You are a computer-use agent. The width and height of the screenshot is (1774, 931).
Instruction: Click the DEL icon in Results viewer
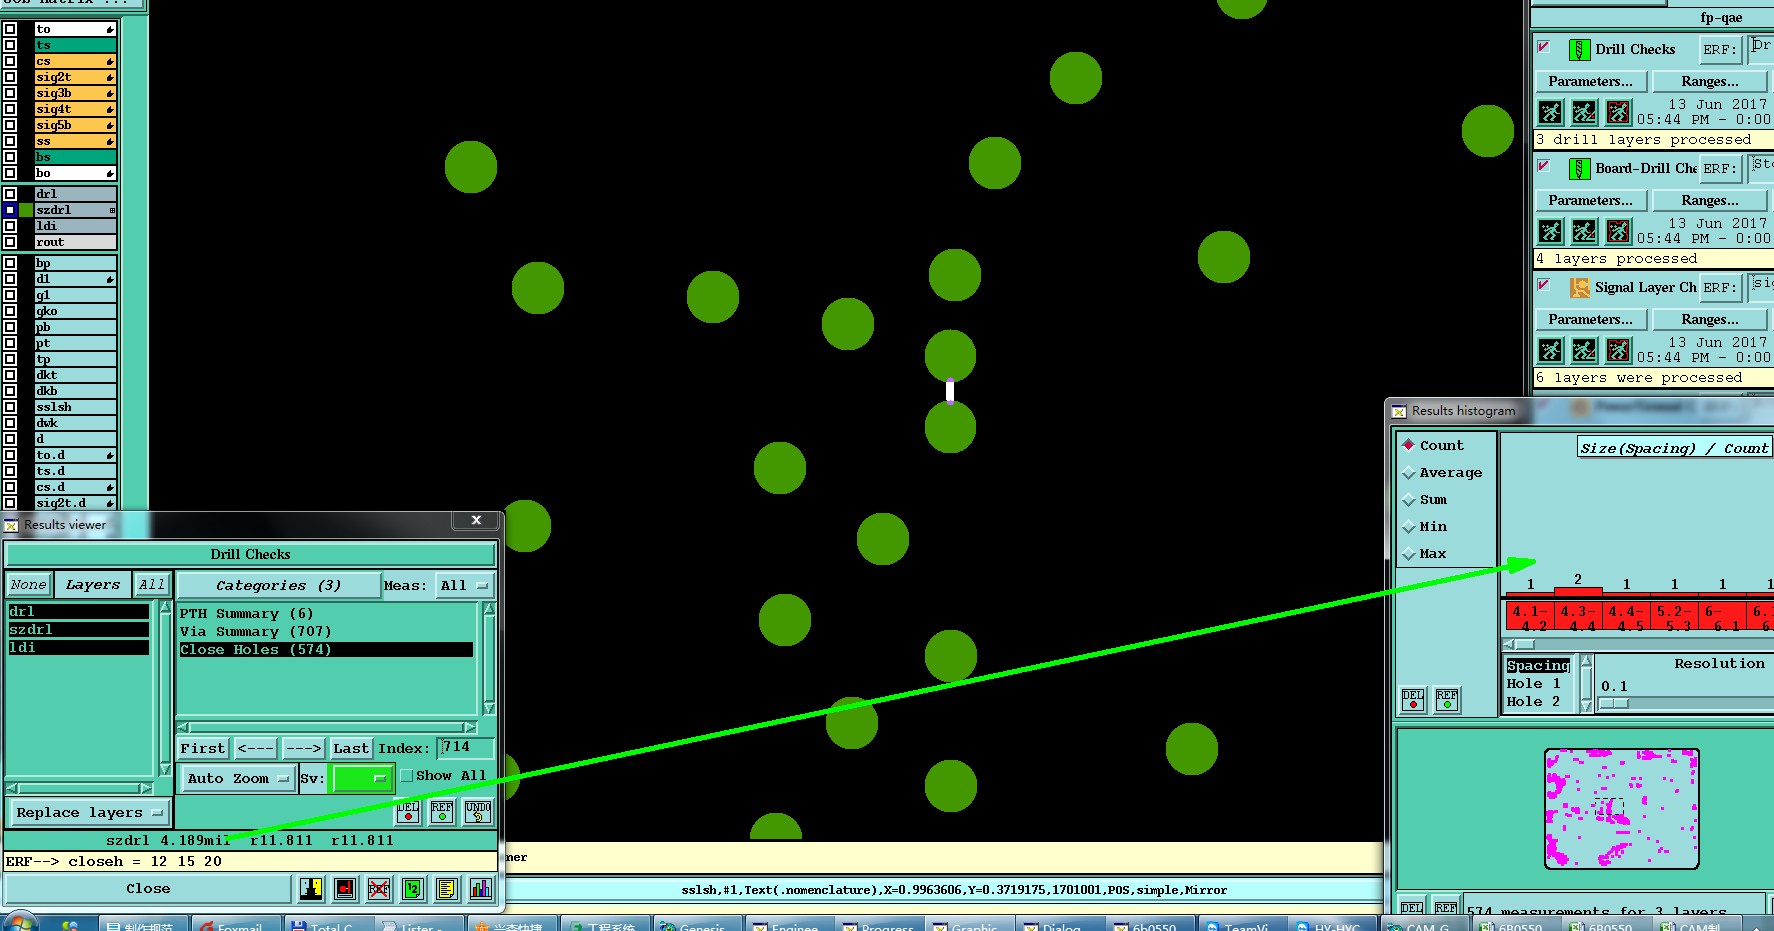[x=408, y=811]
